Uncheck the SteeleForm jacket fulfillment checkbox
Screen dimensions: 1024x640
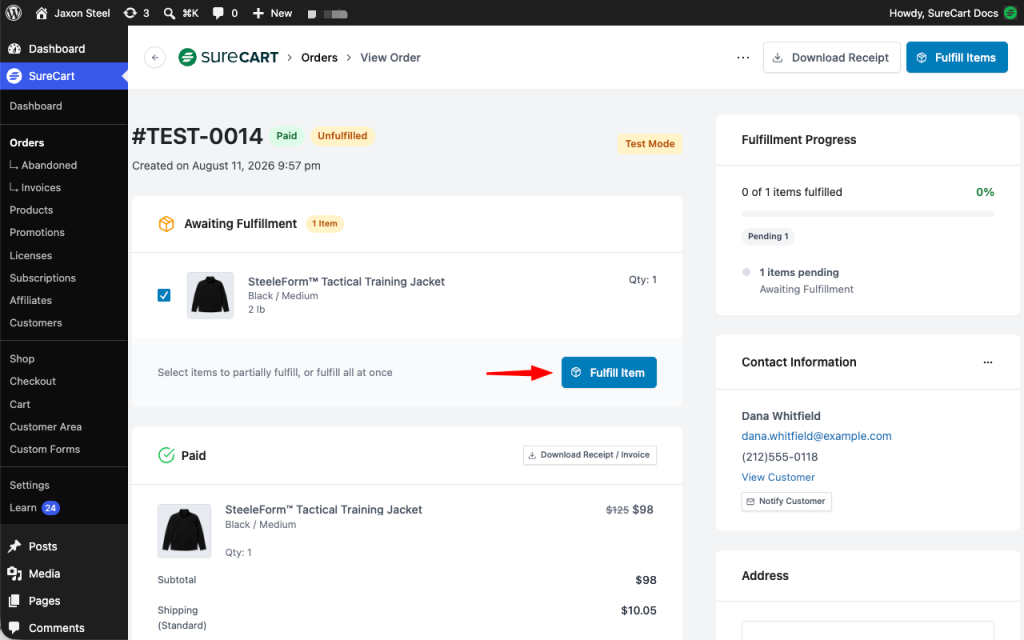[164, 295]
